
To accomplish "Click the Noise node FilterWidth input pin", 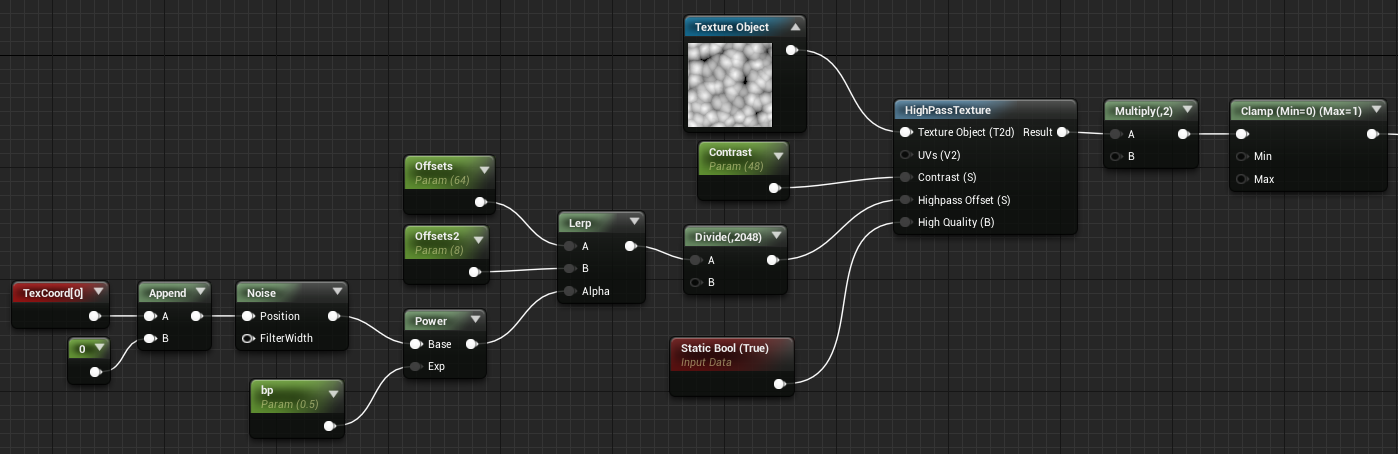I will [247, 338].
